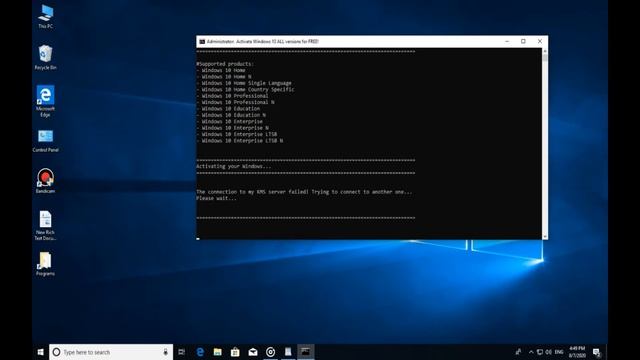The image size is (640, 360).
Task: Open the Control Panel desktop shortcut
Action: 45,141
